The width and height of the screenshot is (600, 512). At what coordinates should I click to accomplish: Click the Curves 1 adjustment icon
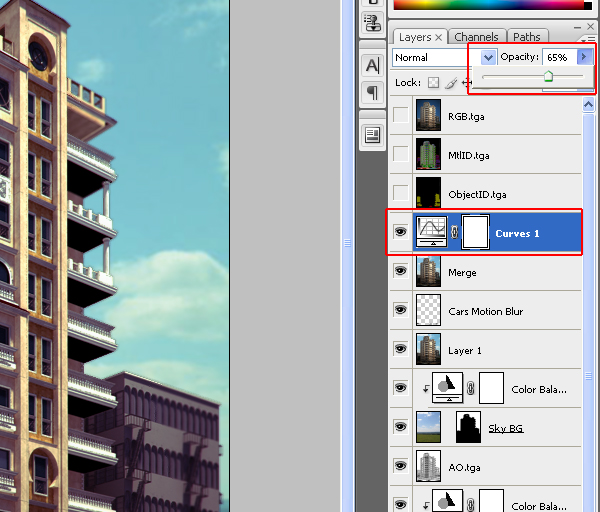coord(431,233)
